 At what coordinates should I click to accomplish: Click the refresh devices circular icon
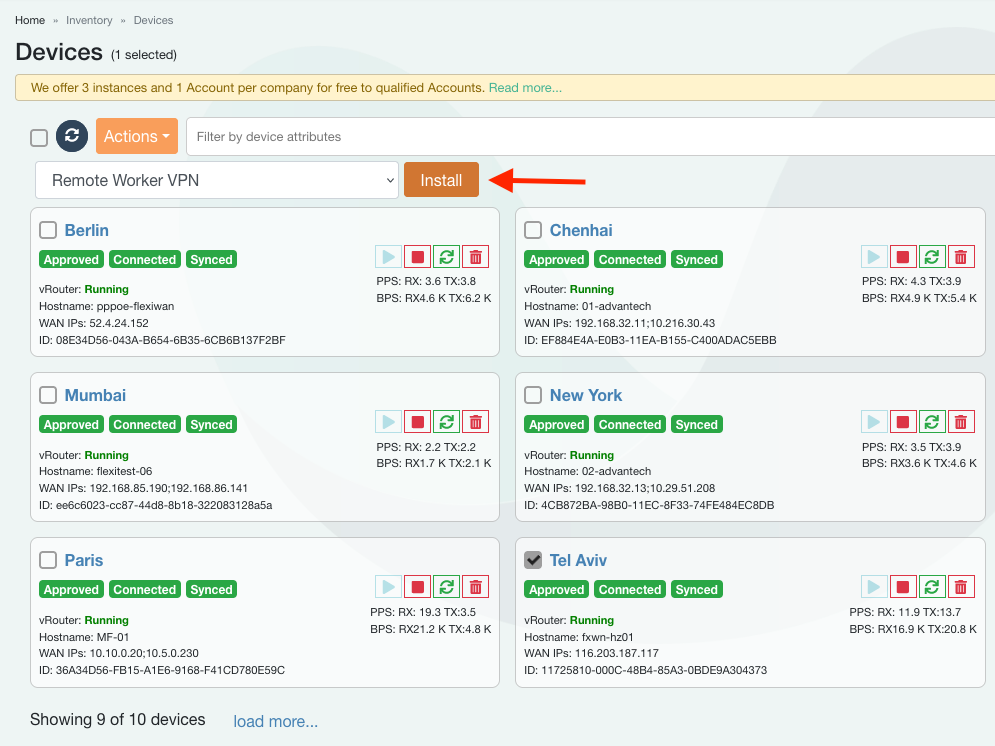(x=72, y=136)
